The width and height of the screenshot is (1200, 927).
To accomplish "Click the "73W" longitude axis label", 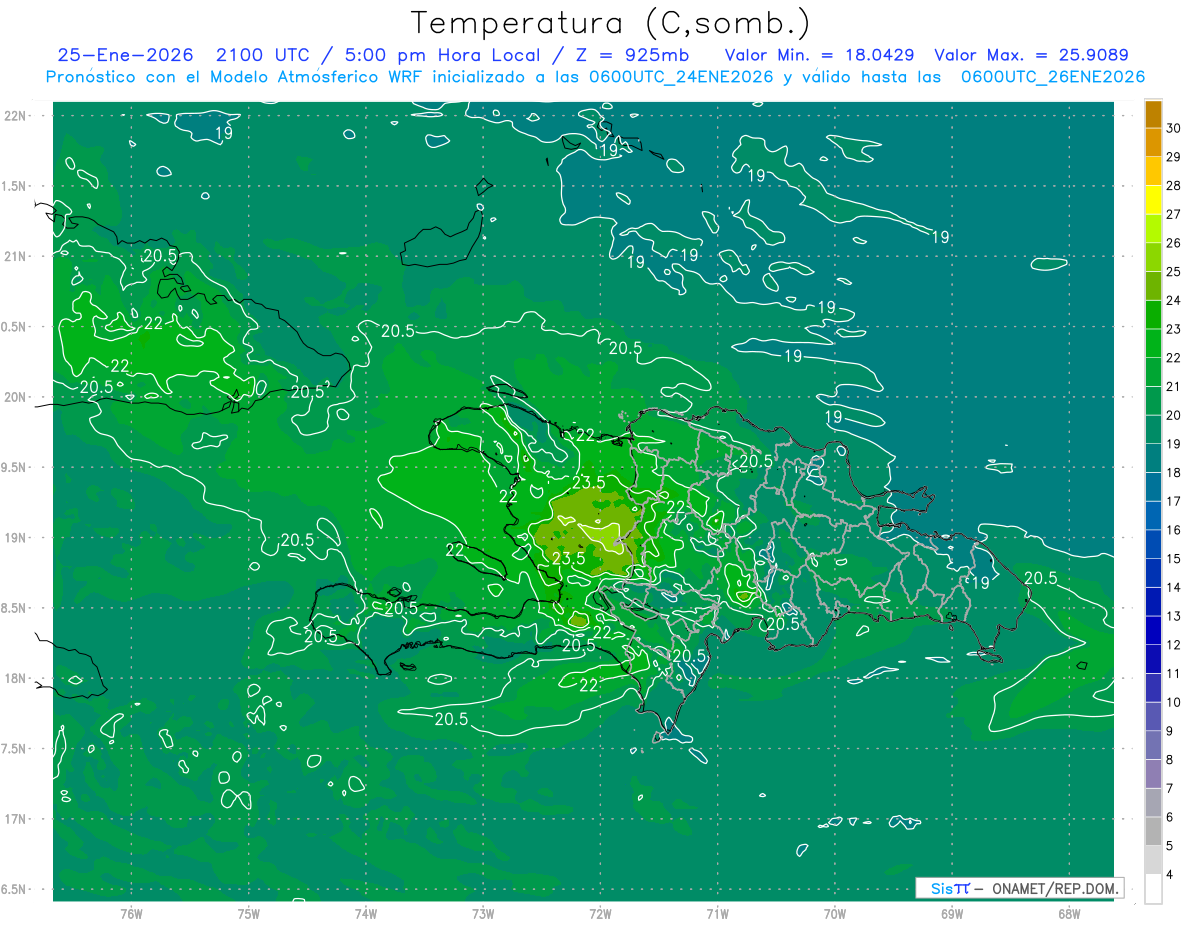I will click(483, 913).
